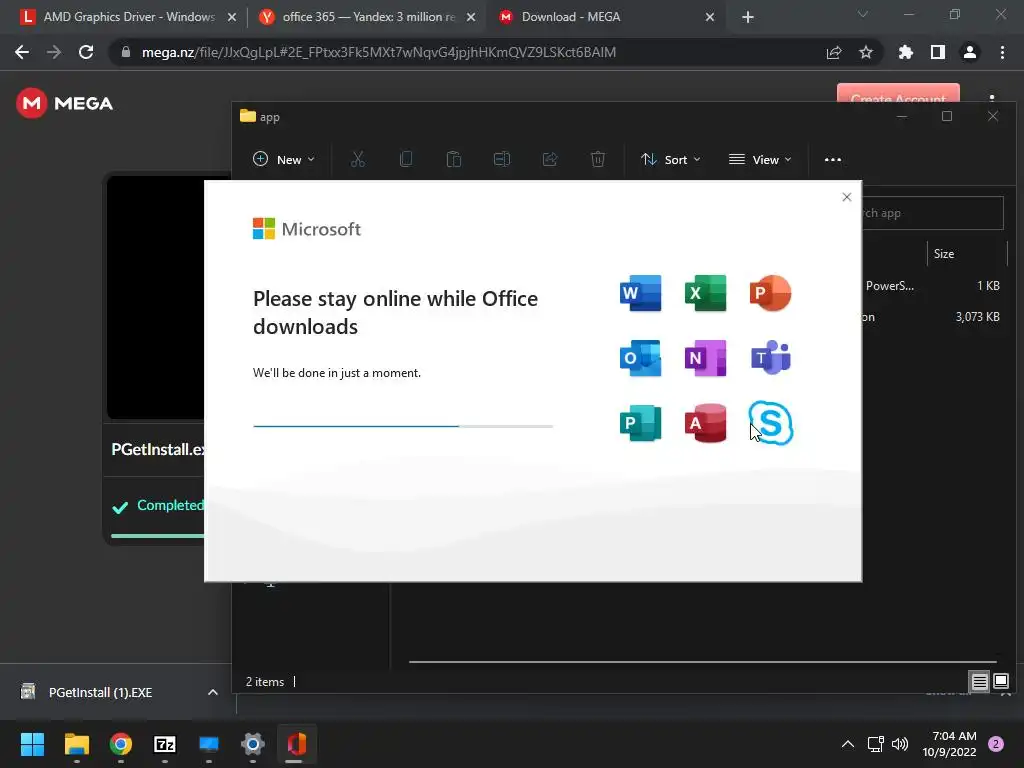The height and width of the screenshot is (768, 1024).
Task: Click the share page icon in address bar
Action: [x=834, y=52]
